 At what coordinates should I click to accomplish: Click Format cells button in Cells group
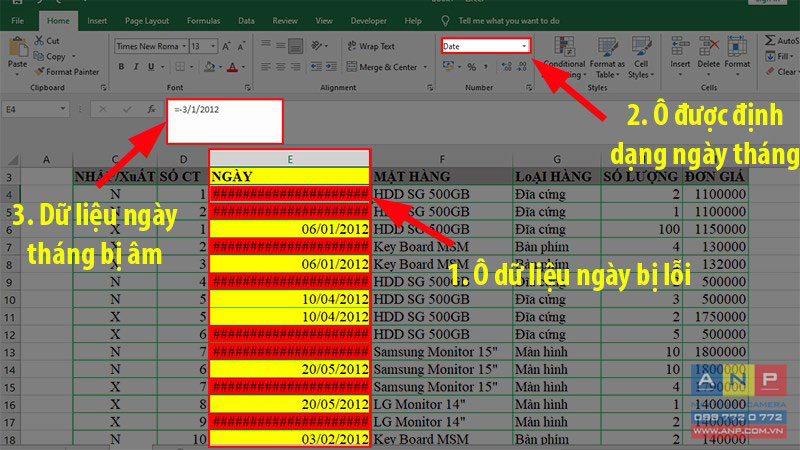(x=737, y=56)
